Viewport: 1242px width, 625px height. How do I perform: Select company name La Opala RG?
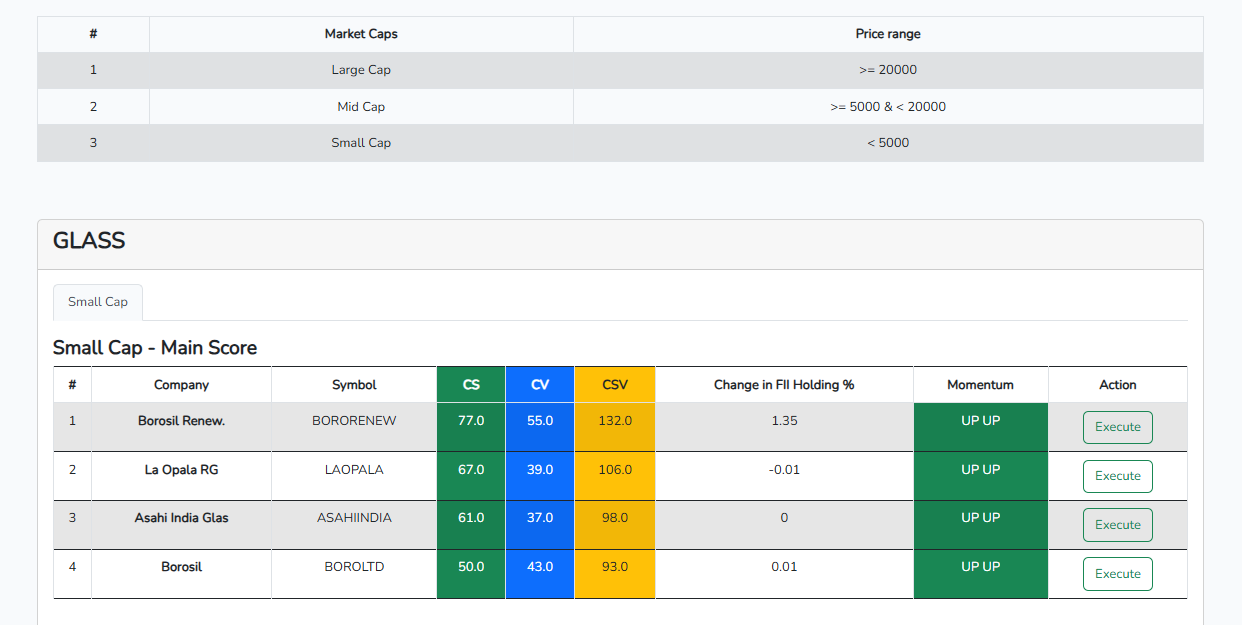point(181,470)
